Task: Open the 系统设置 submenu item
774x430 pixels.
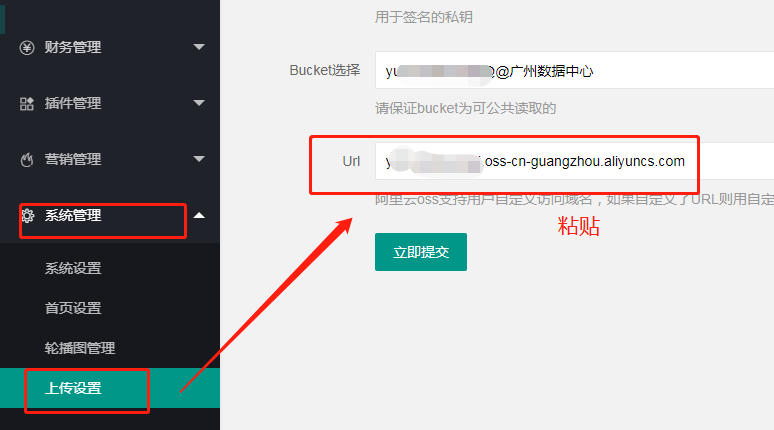Action: 73,268
